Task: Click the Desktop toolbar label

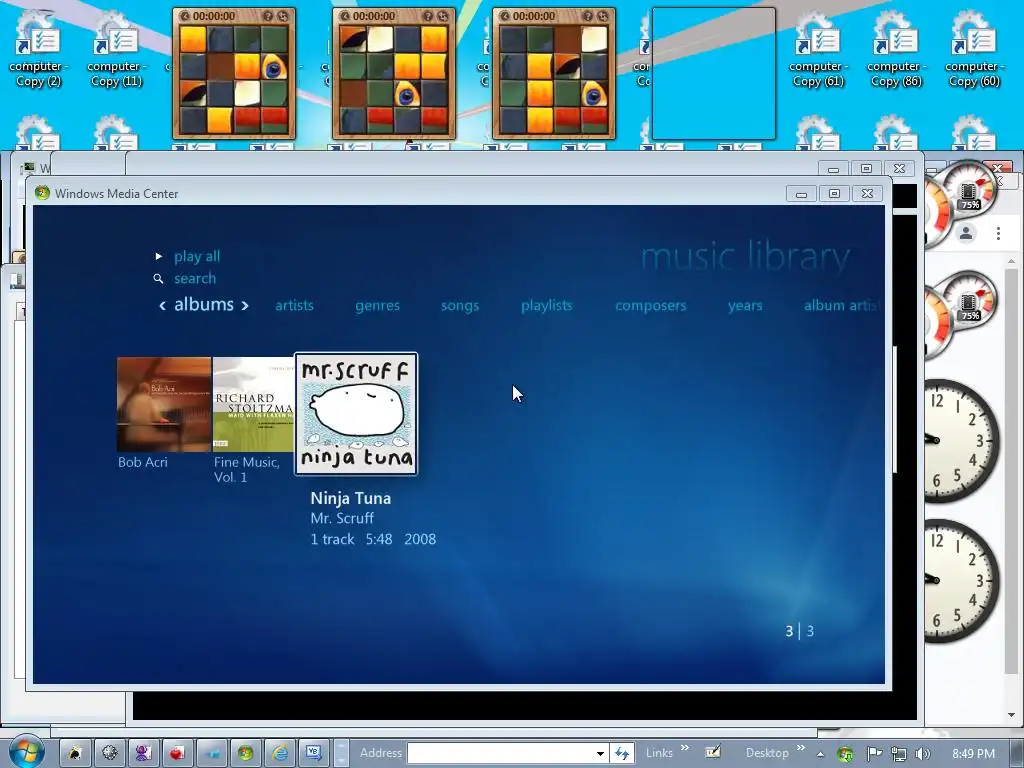Action: click(x=767, y=753)
